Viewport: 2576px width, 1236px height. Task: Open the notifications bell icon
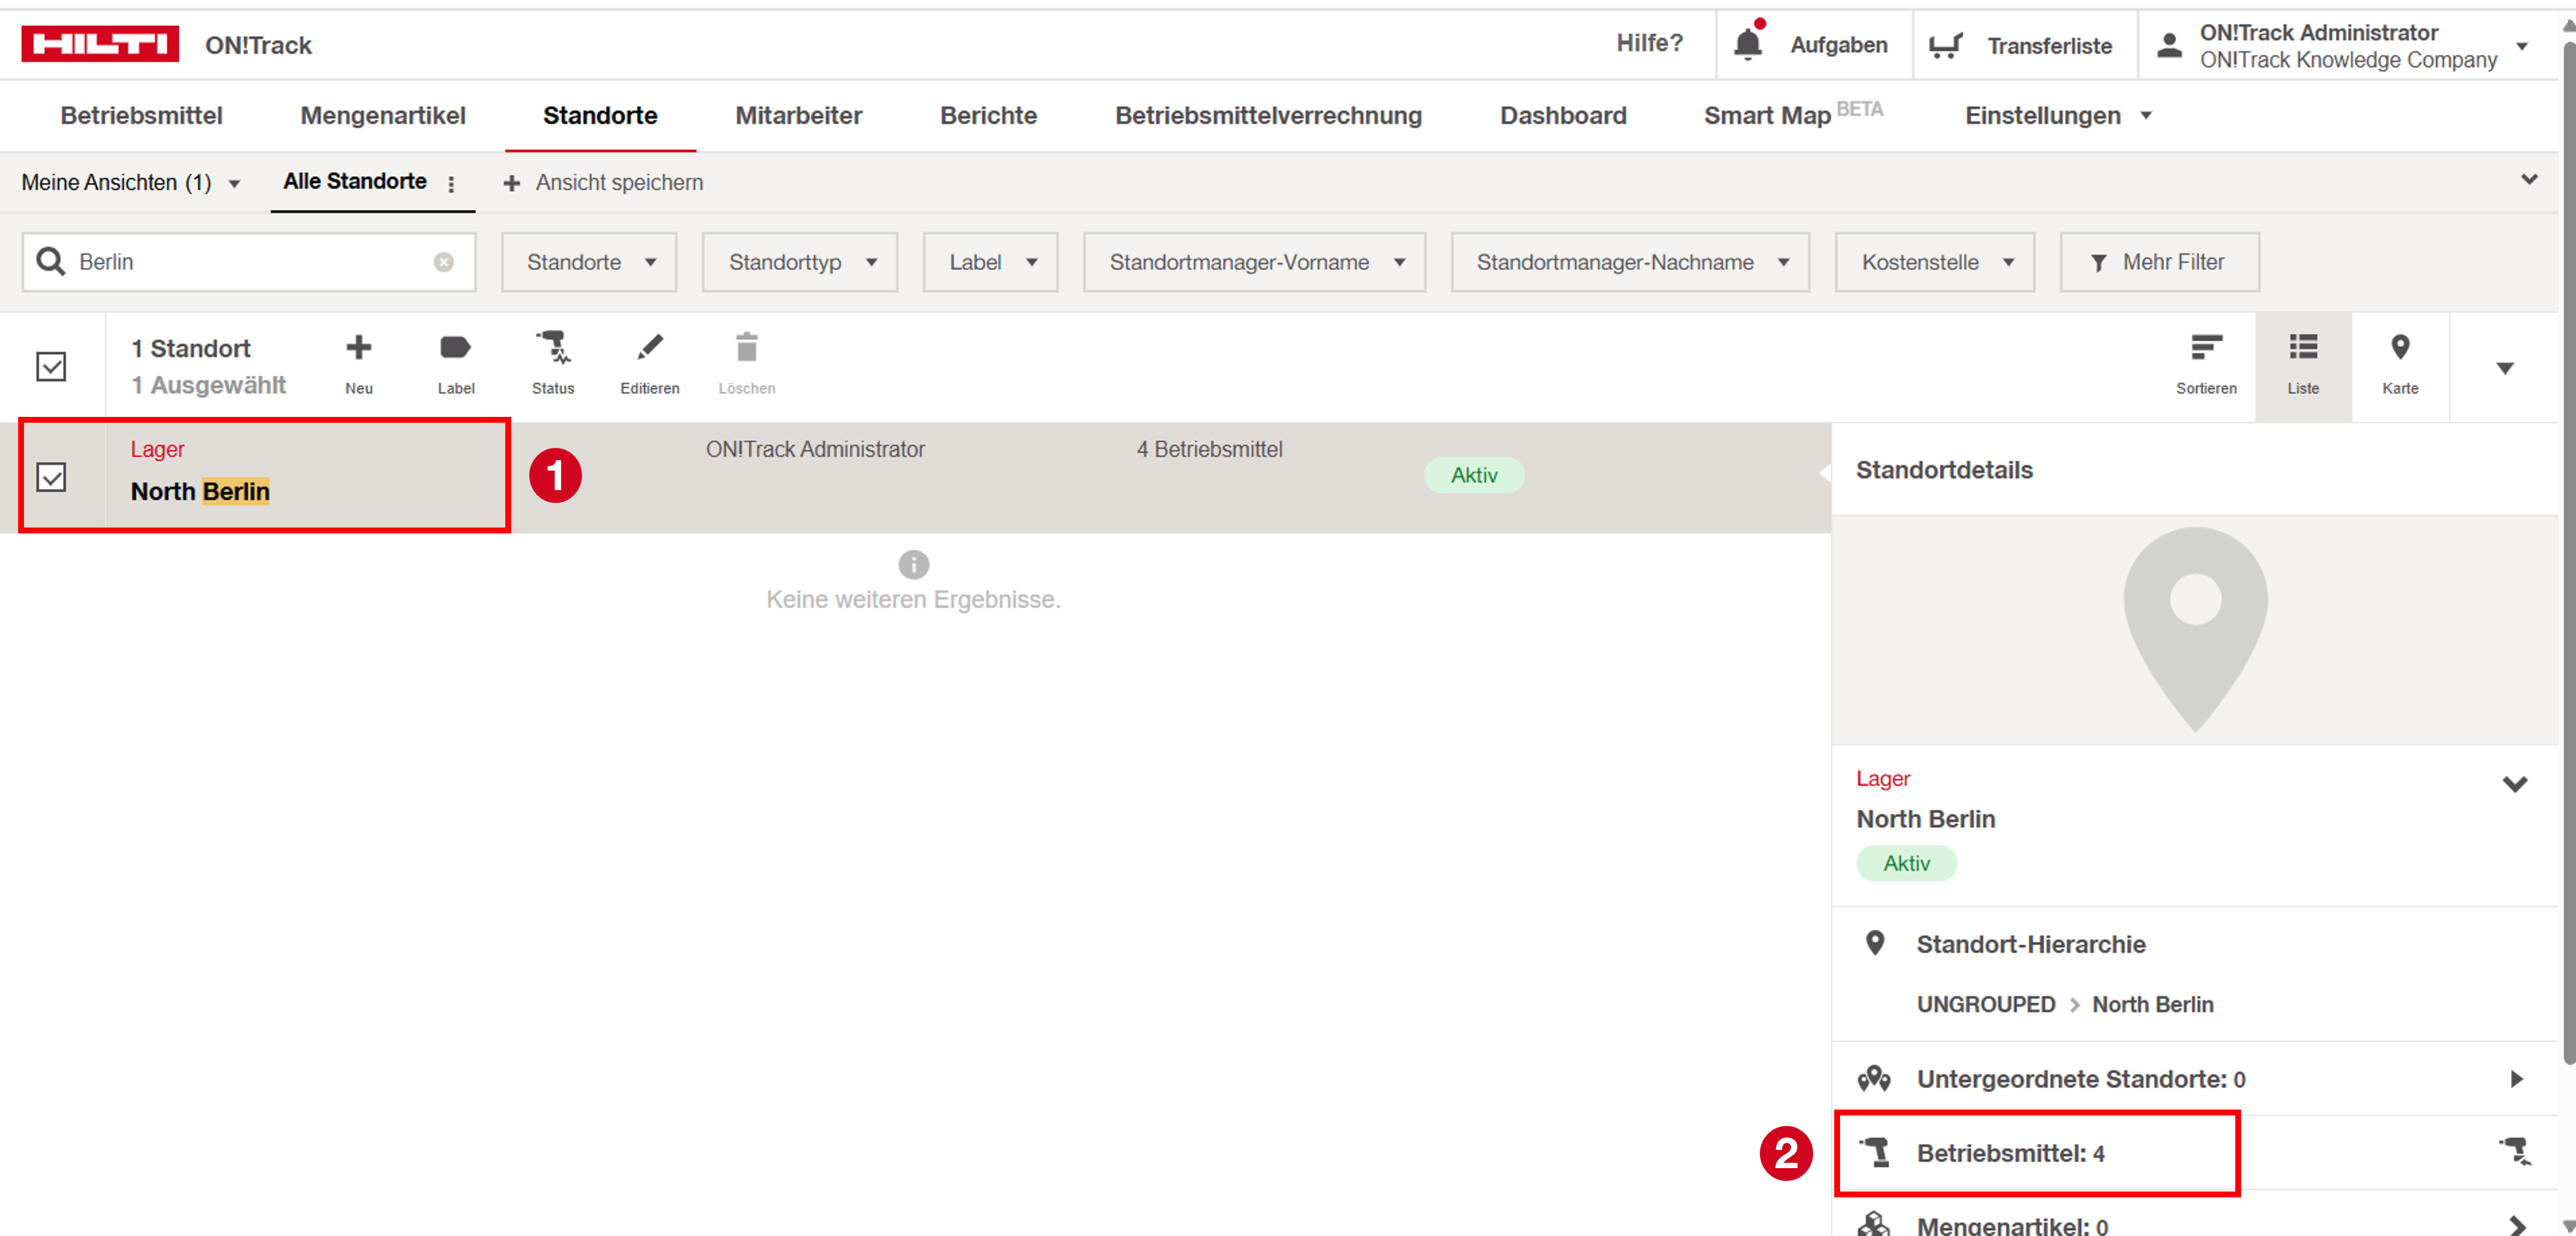coord(1748,43)
